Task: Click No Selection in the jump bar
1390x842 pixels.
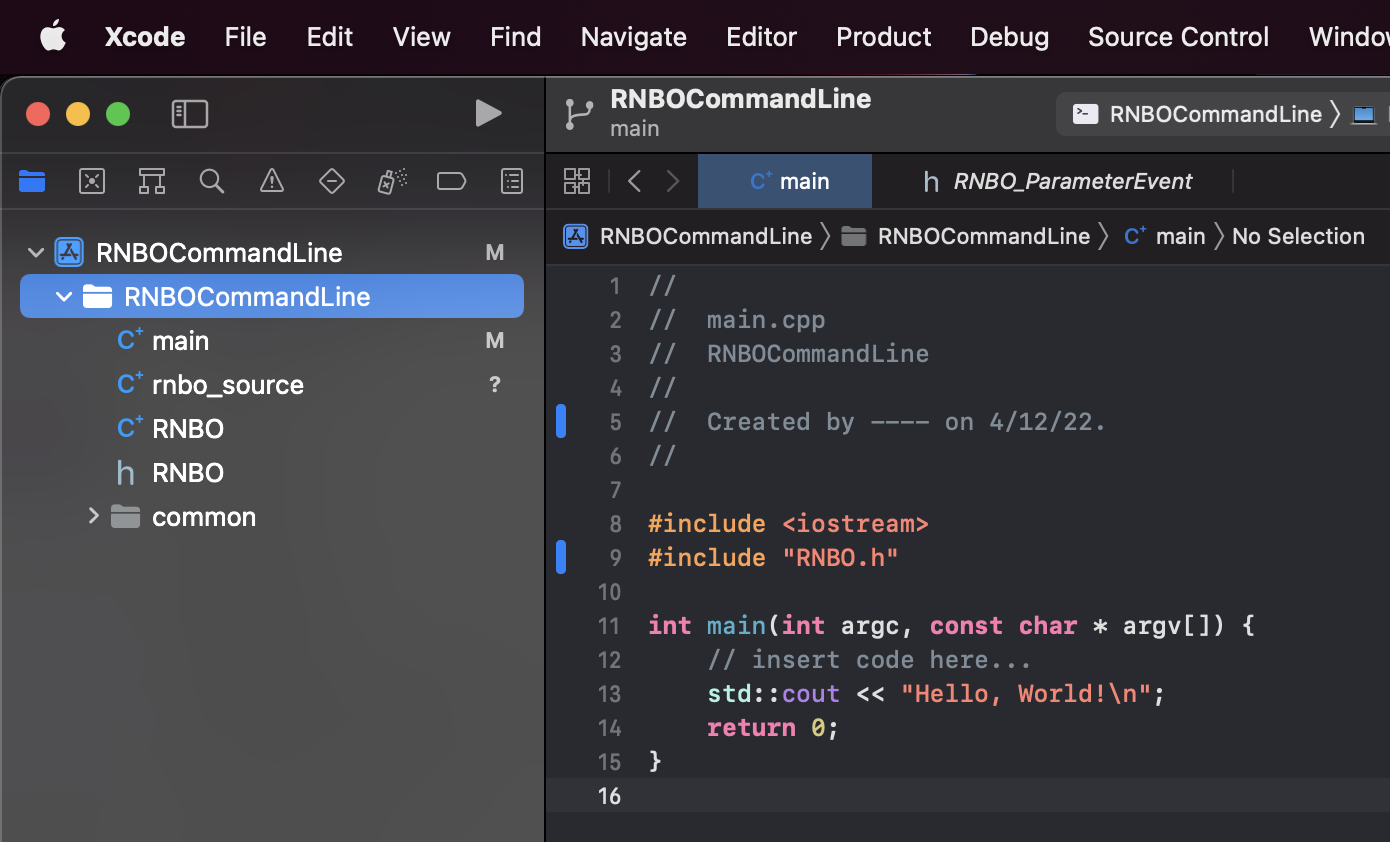Action: tap(1298, 236)
